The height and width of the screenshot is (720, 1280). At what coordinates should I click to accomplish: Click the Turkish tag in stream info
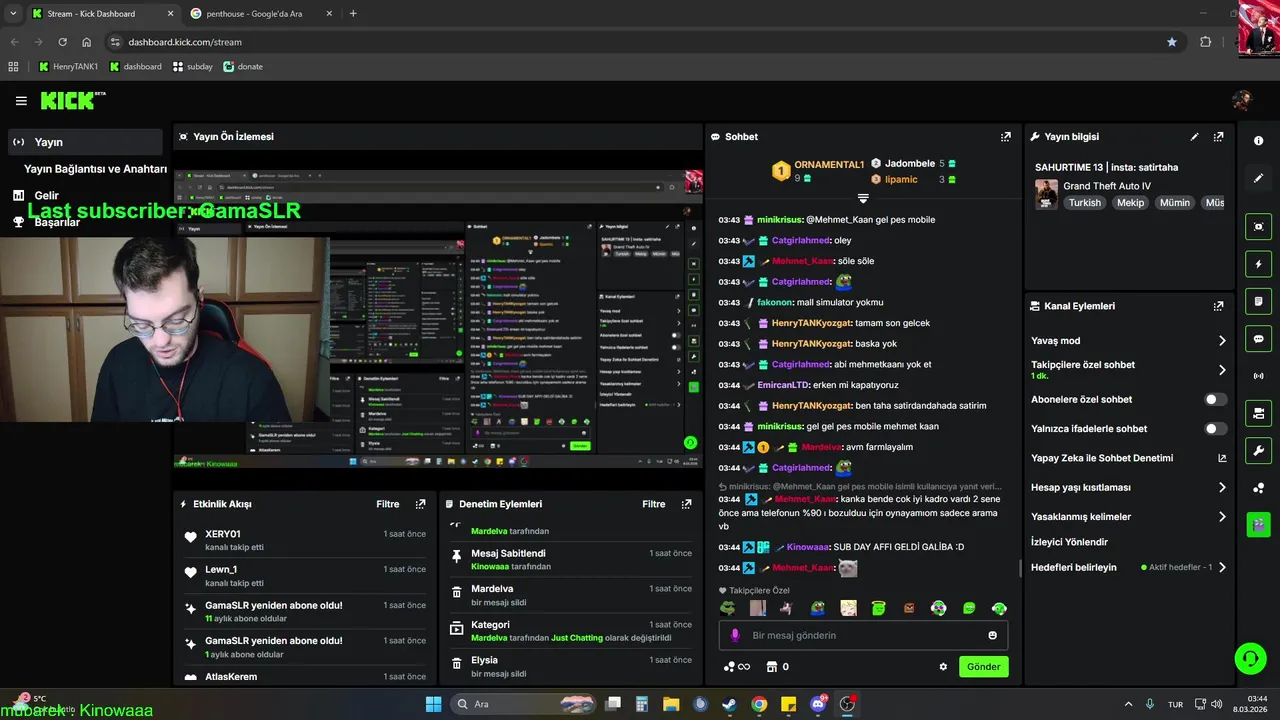click(x=1084, y=203)
